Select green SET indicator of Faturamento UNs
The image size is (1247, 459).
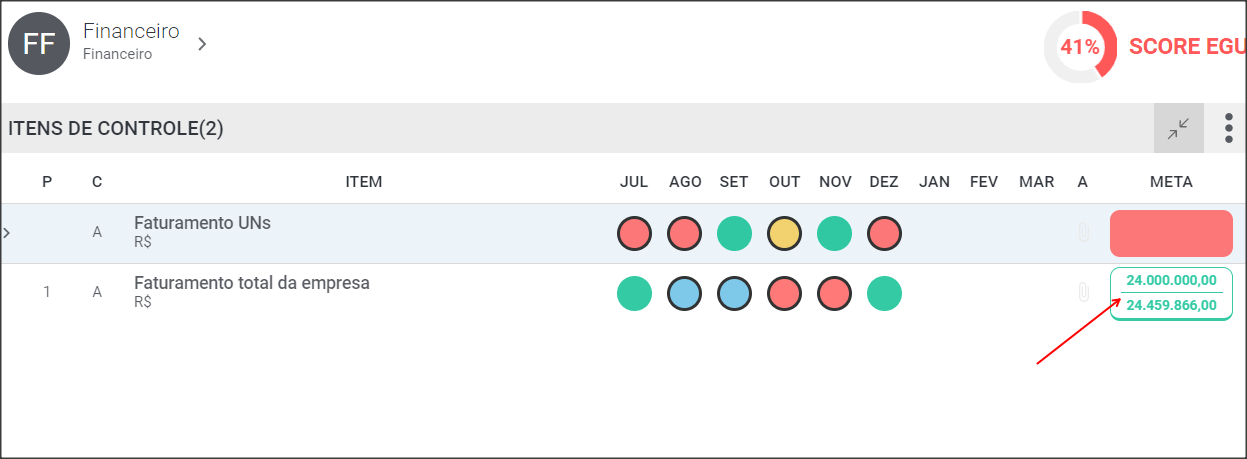point(734,233)
